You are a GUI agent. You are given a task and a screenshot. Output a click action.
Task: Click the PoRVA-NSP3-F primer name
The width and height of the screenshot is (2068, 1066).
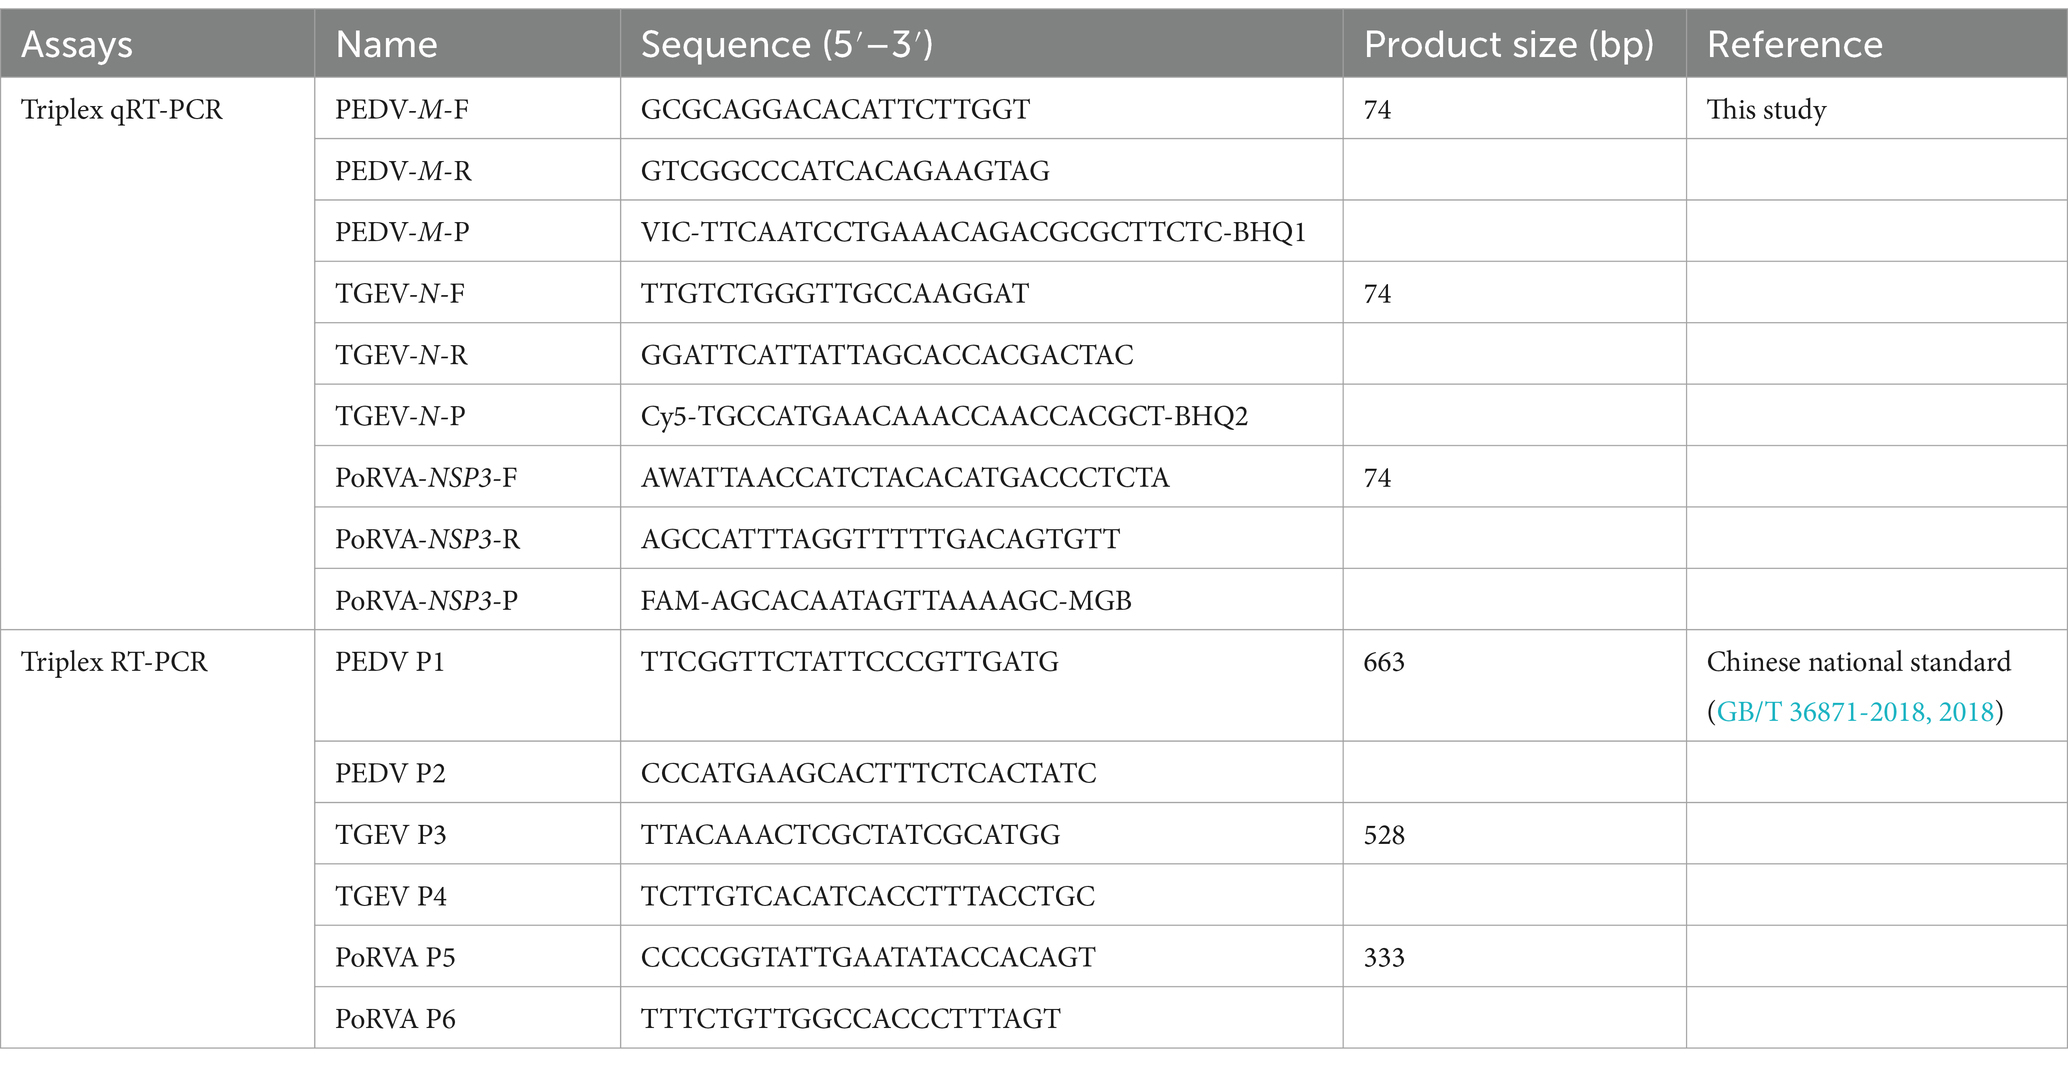point(427,478)
